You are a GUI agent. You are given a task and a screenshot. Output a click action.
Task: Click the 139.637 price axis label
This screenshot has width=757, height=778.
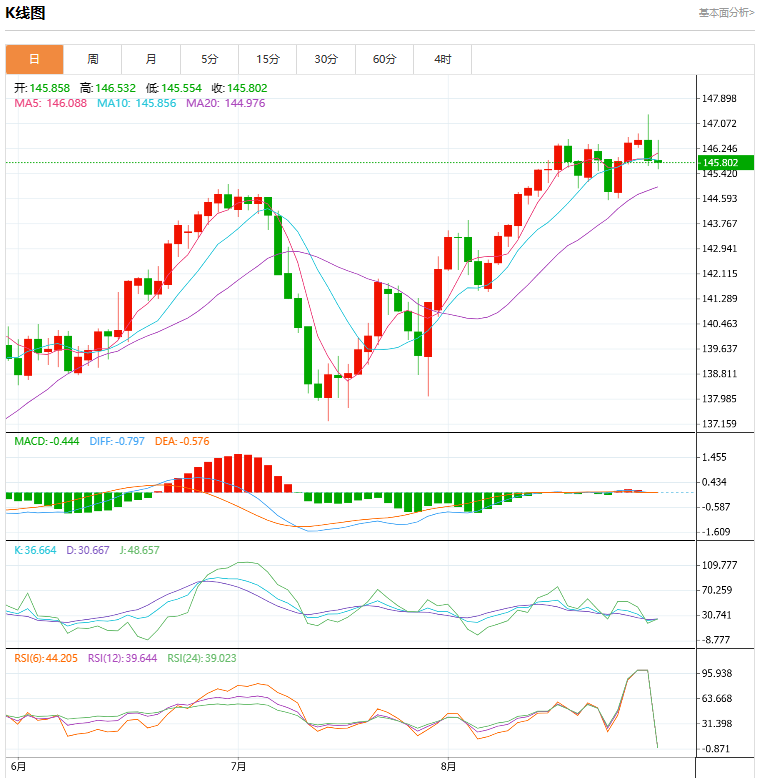point(719,348)
